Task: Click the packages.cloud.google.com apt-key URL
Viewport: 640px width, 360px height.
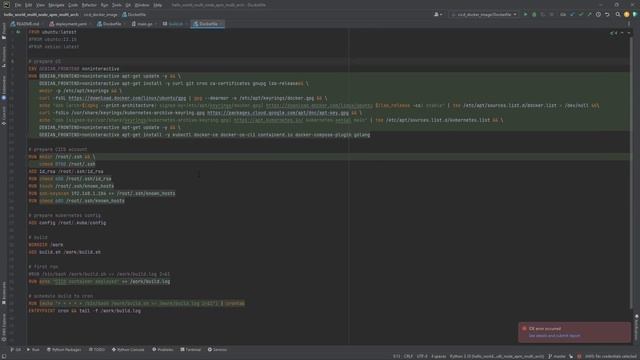Action: [x=278, y=113]
